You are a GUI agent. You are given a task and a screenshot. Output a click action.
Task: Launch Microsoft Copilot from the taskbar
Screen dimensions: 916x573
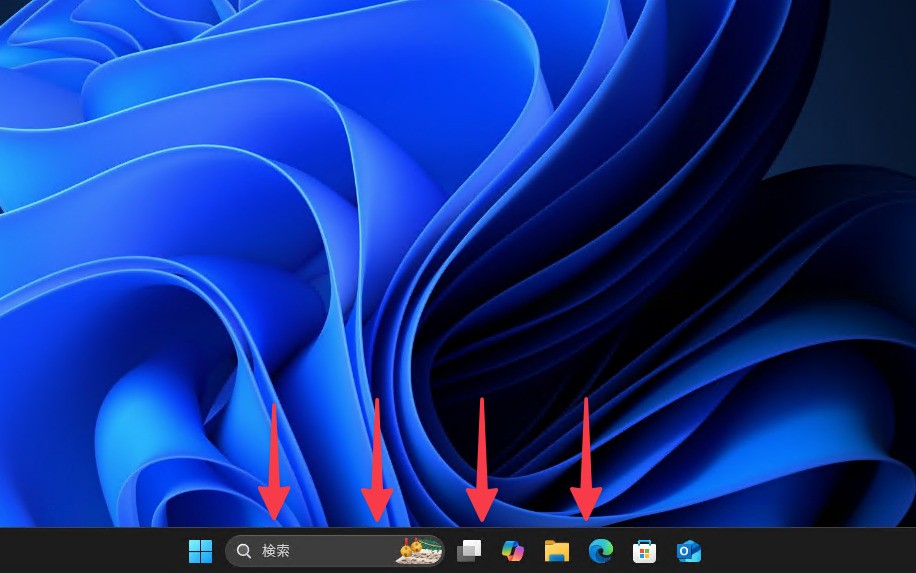tap(513, 551)
